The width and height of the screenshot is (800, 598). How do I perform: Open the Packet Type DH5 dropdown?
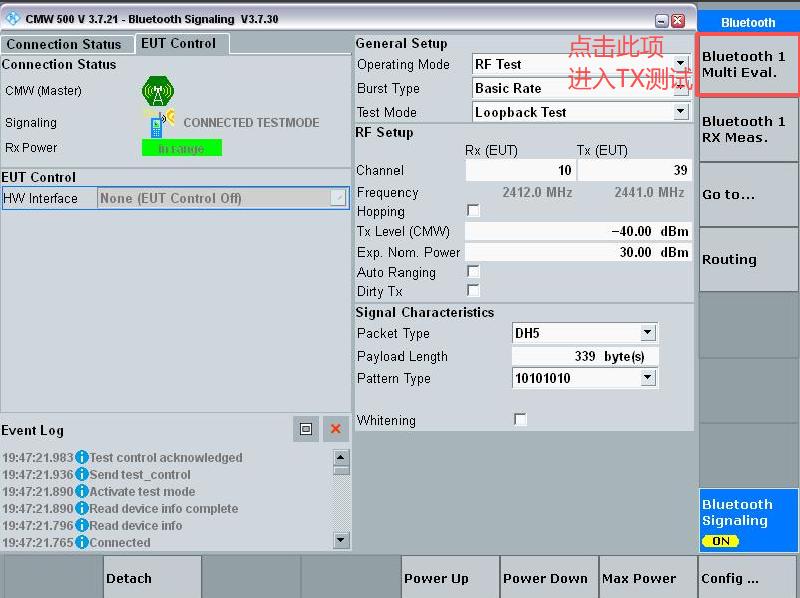(648, 333)
